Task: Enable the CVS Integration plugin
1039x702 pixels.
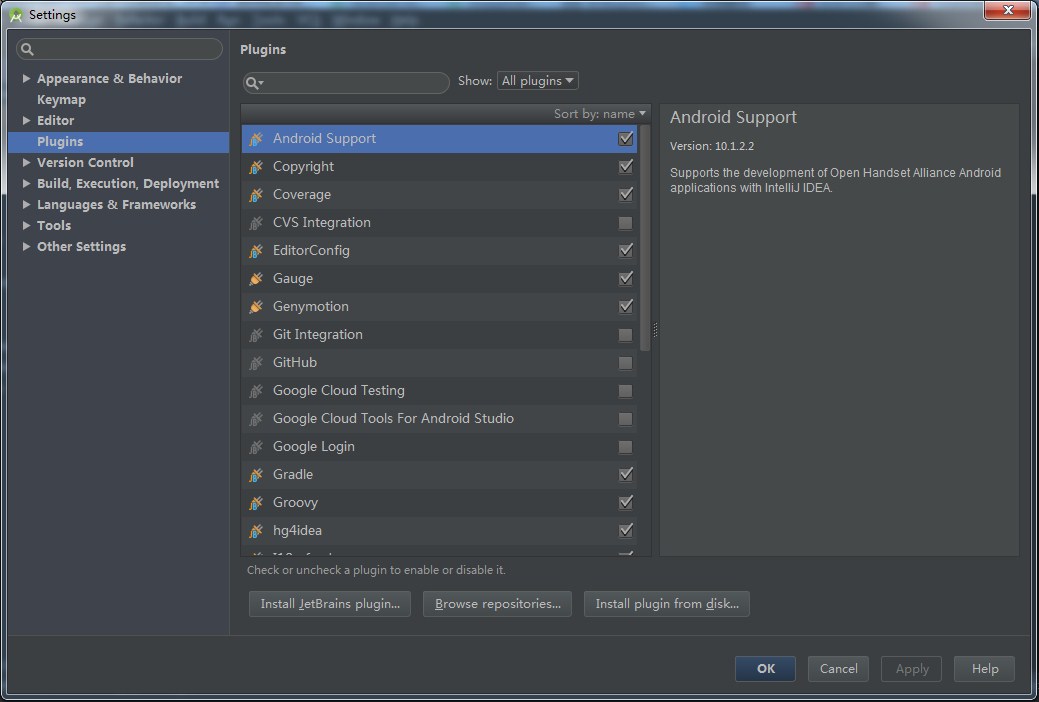Action: 626,223
